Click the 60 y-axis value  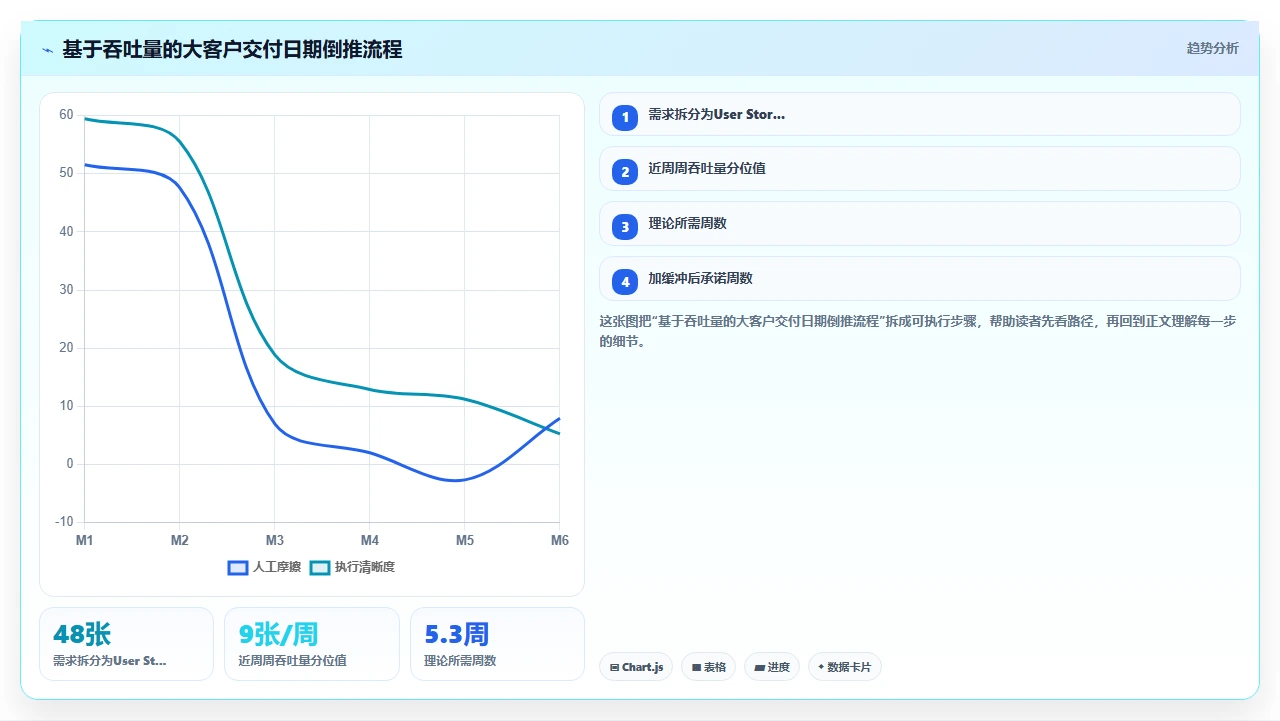coord(66,115)
